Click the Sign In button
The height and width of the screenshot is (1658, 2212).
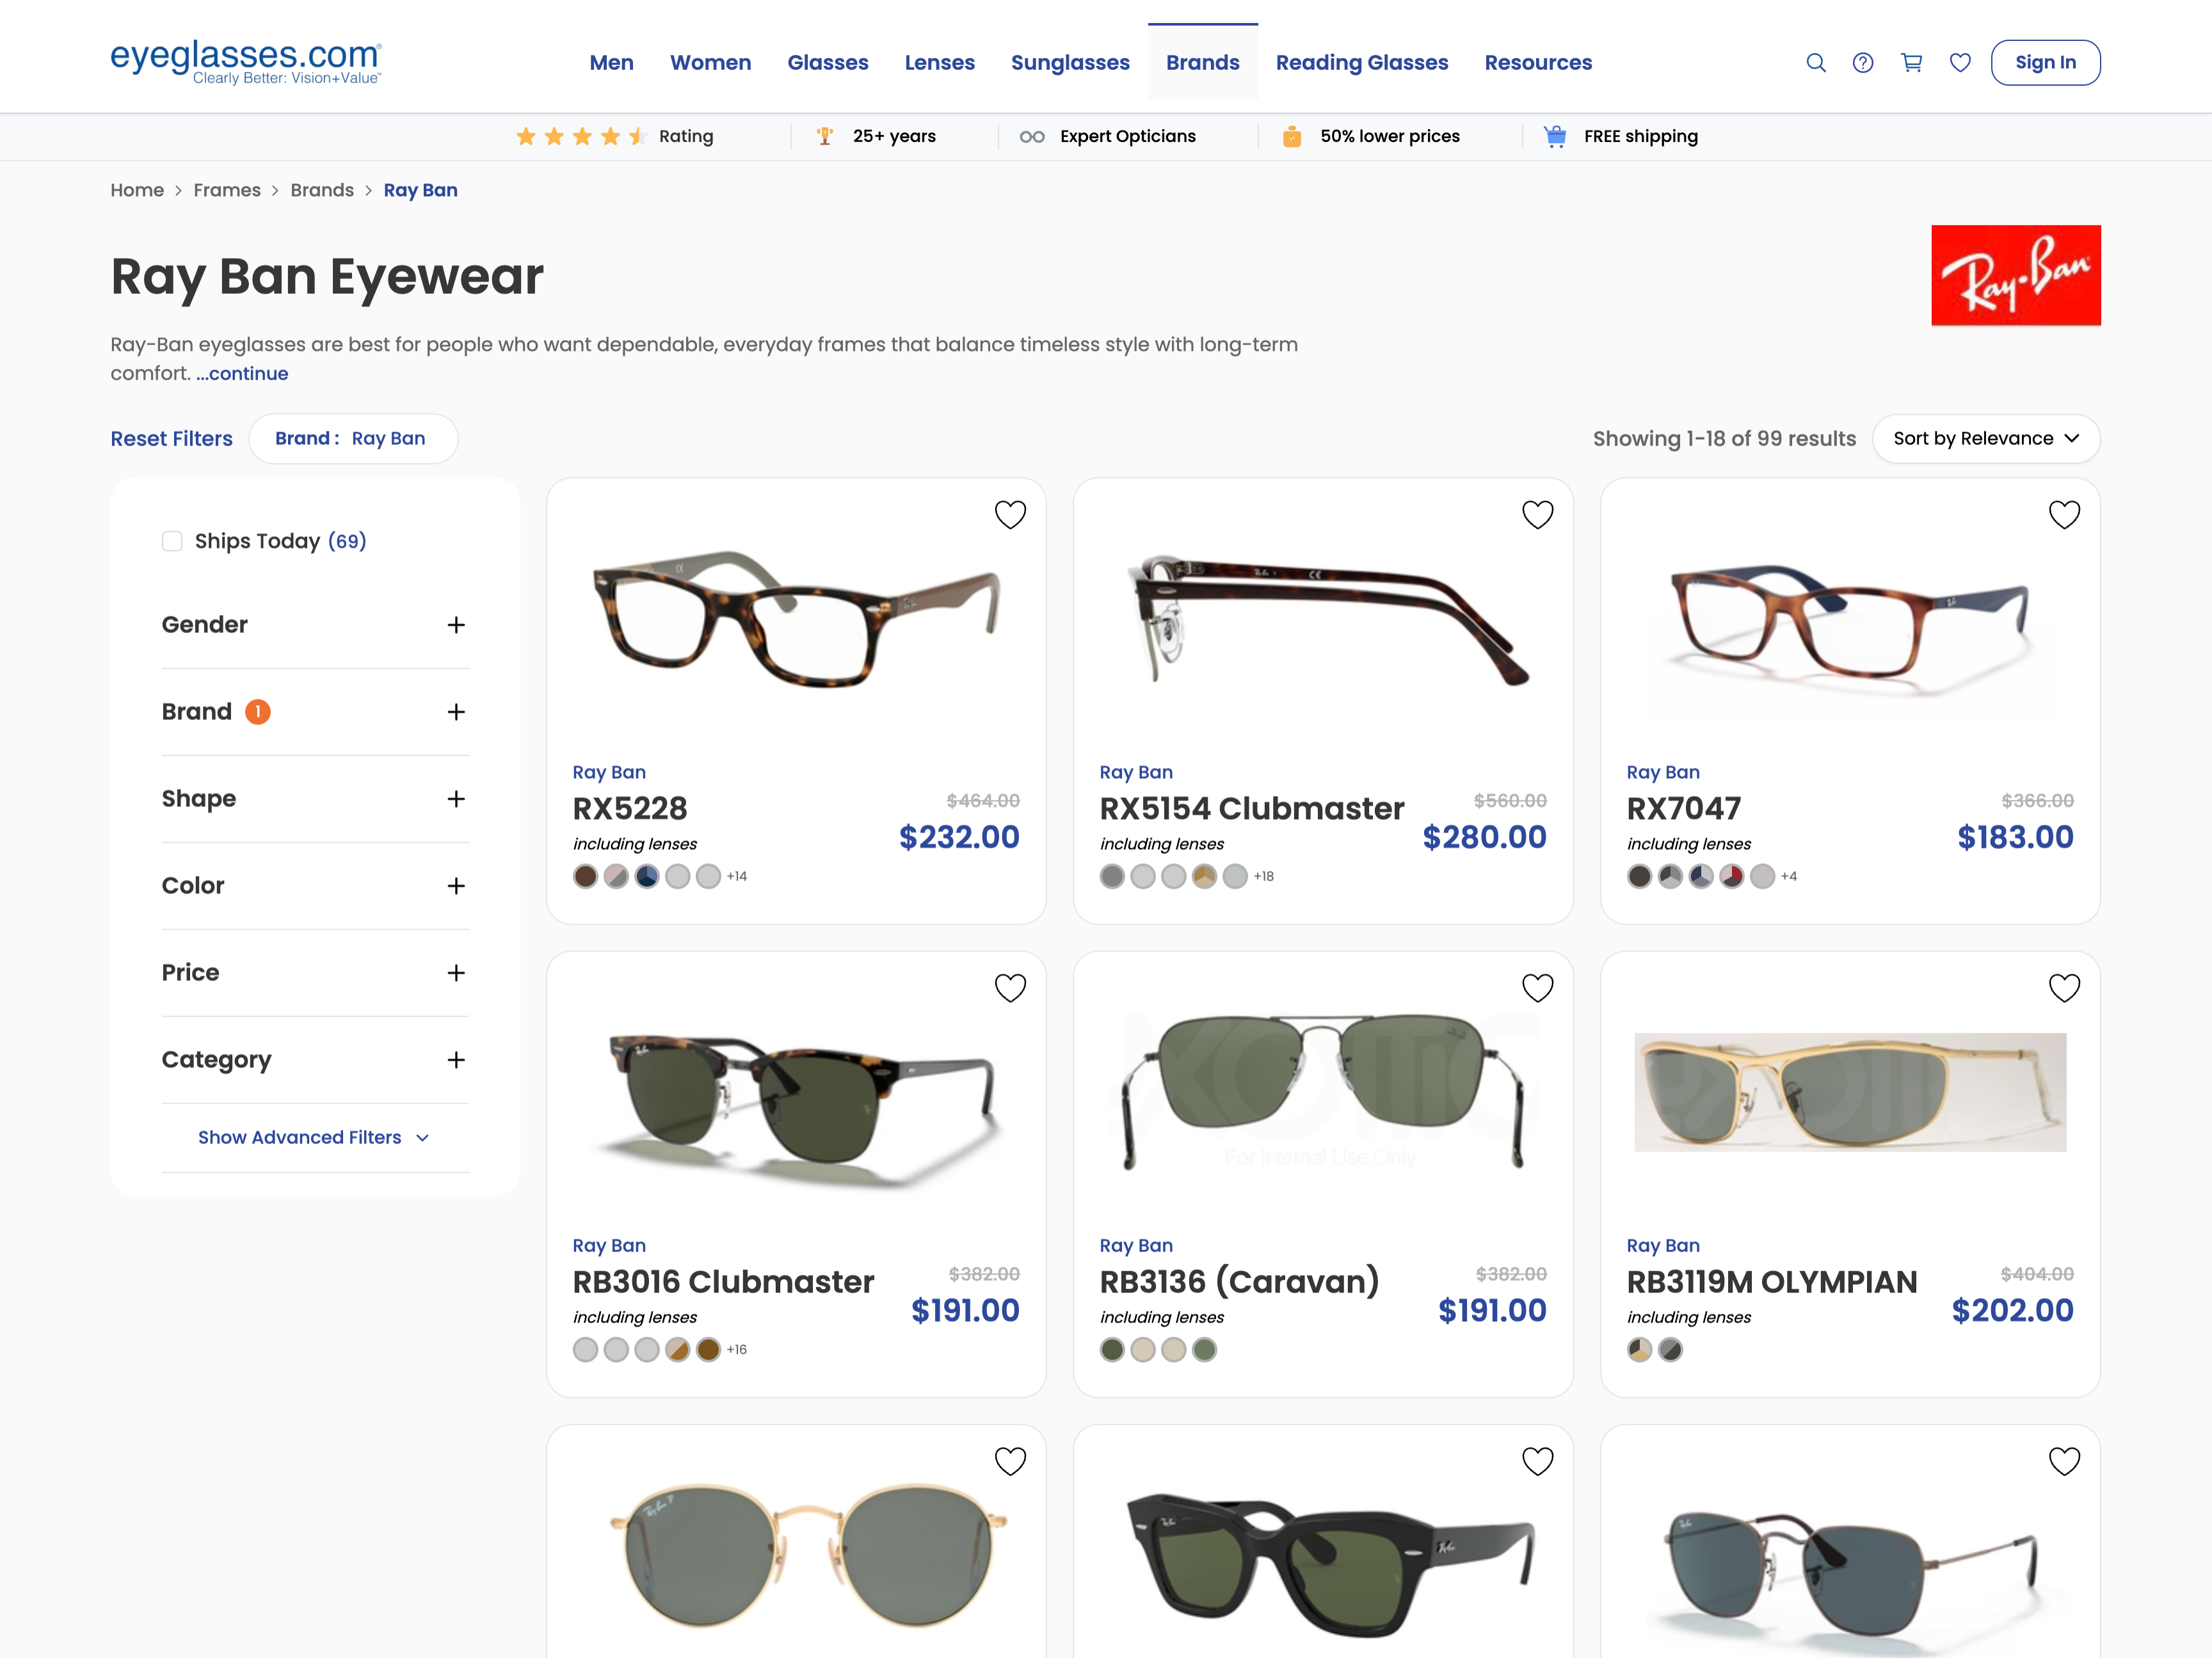[2045, 63]
